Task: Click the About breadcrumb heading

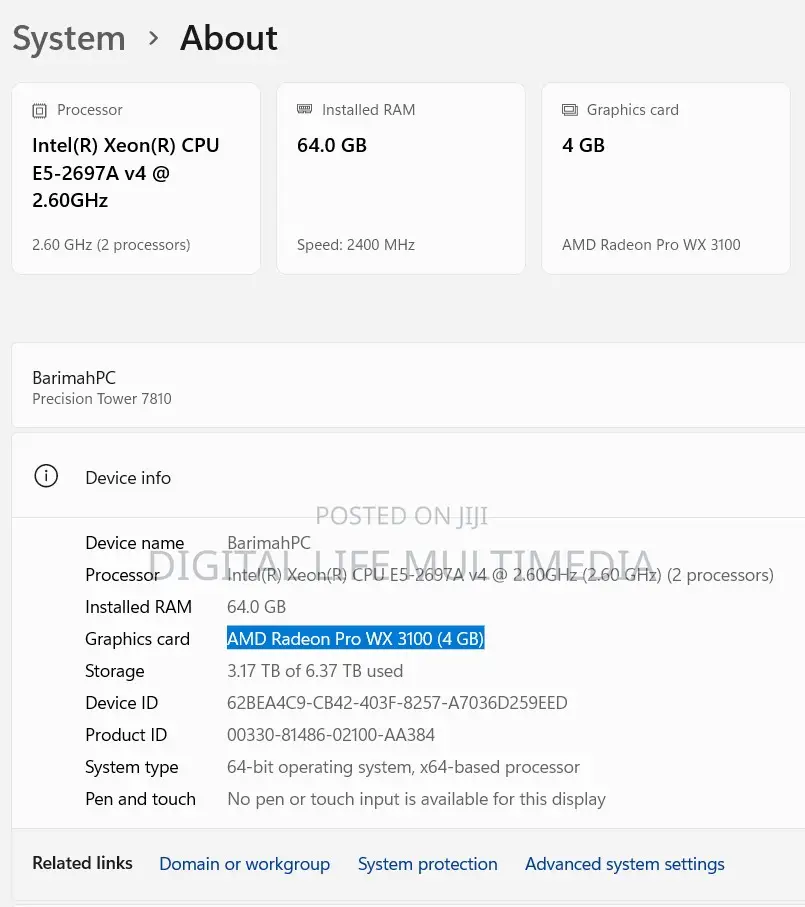Action: tap(229, 38)
